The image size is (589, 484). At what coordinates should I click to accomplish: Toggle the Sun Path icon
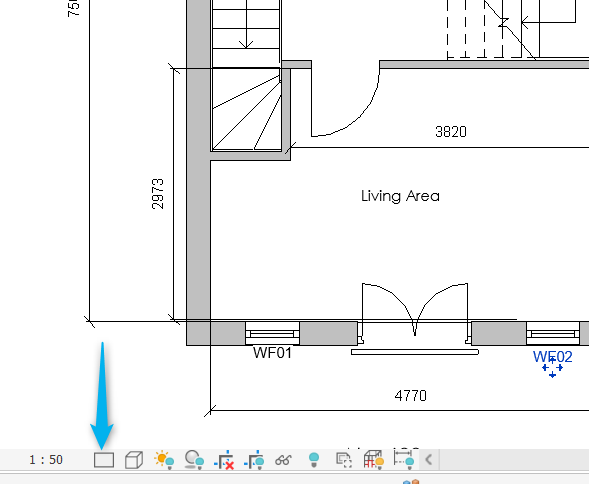[x=164, y=460]
